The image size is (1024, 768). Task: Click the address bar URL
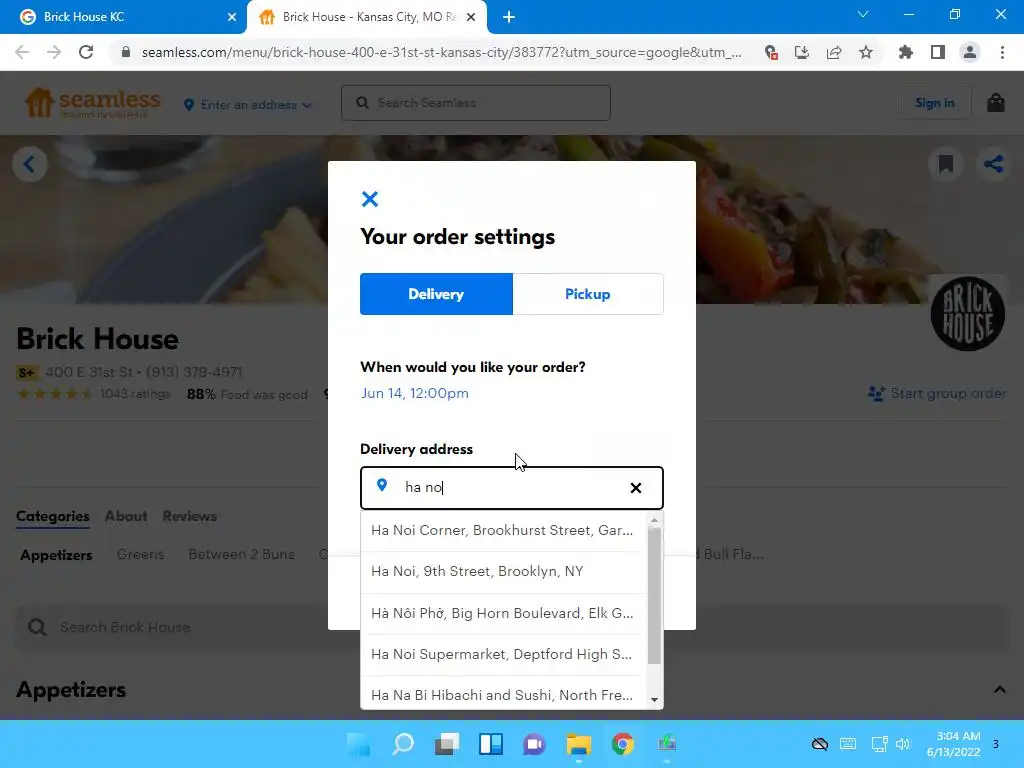click(x=441, y=52)
